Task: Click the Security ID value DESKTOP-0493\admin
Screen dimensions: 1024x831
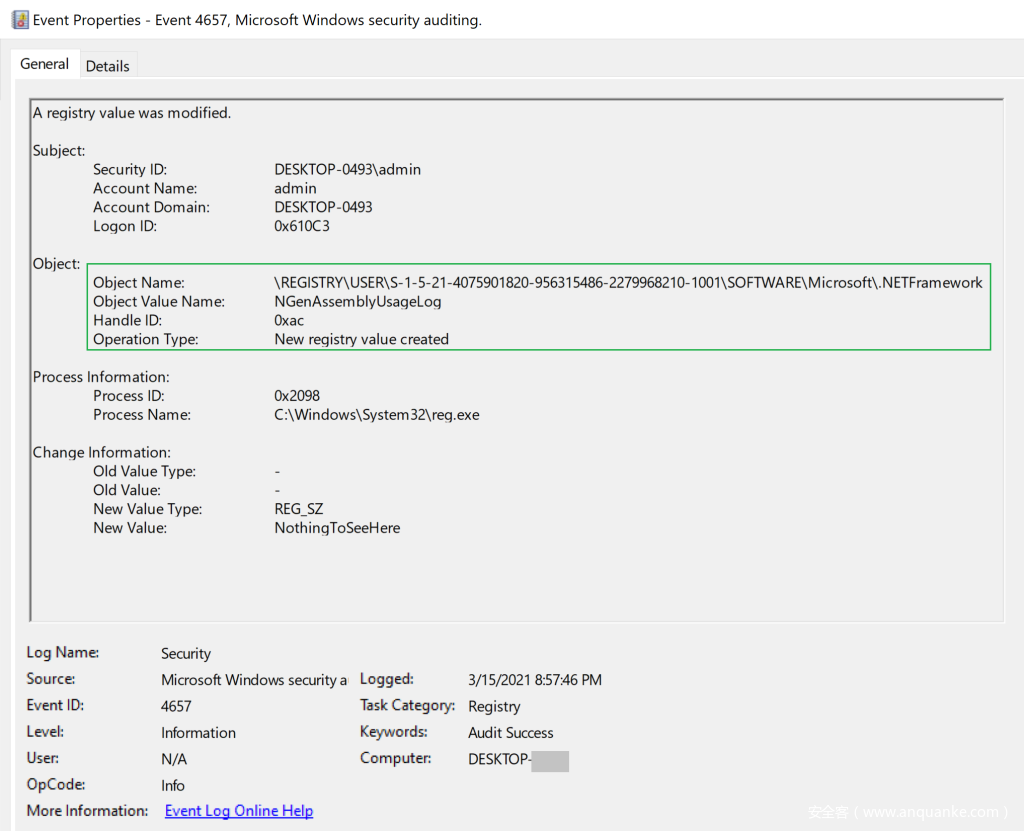Action: click(x=347, y=170)
